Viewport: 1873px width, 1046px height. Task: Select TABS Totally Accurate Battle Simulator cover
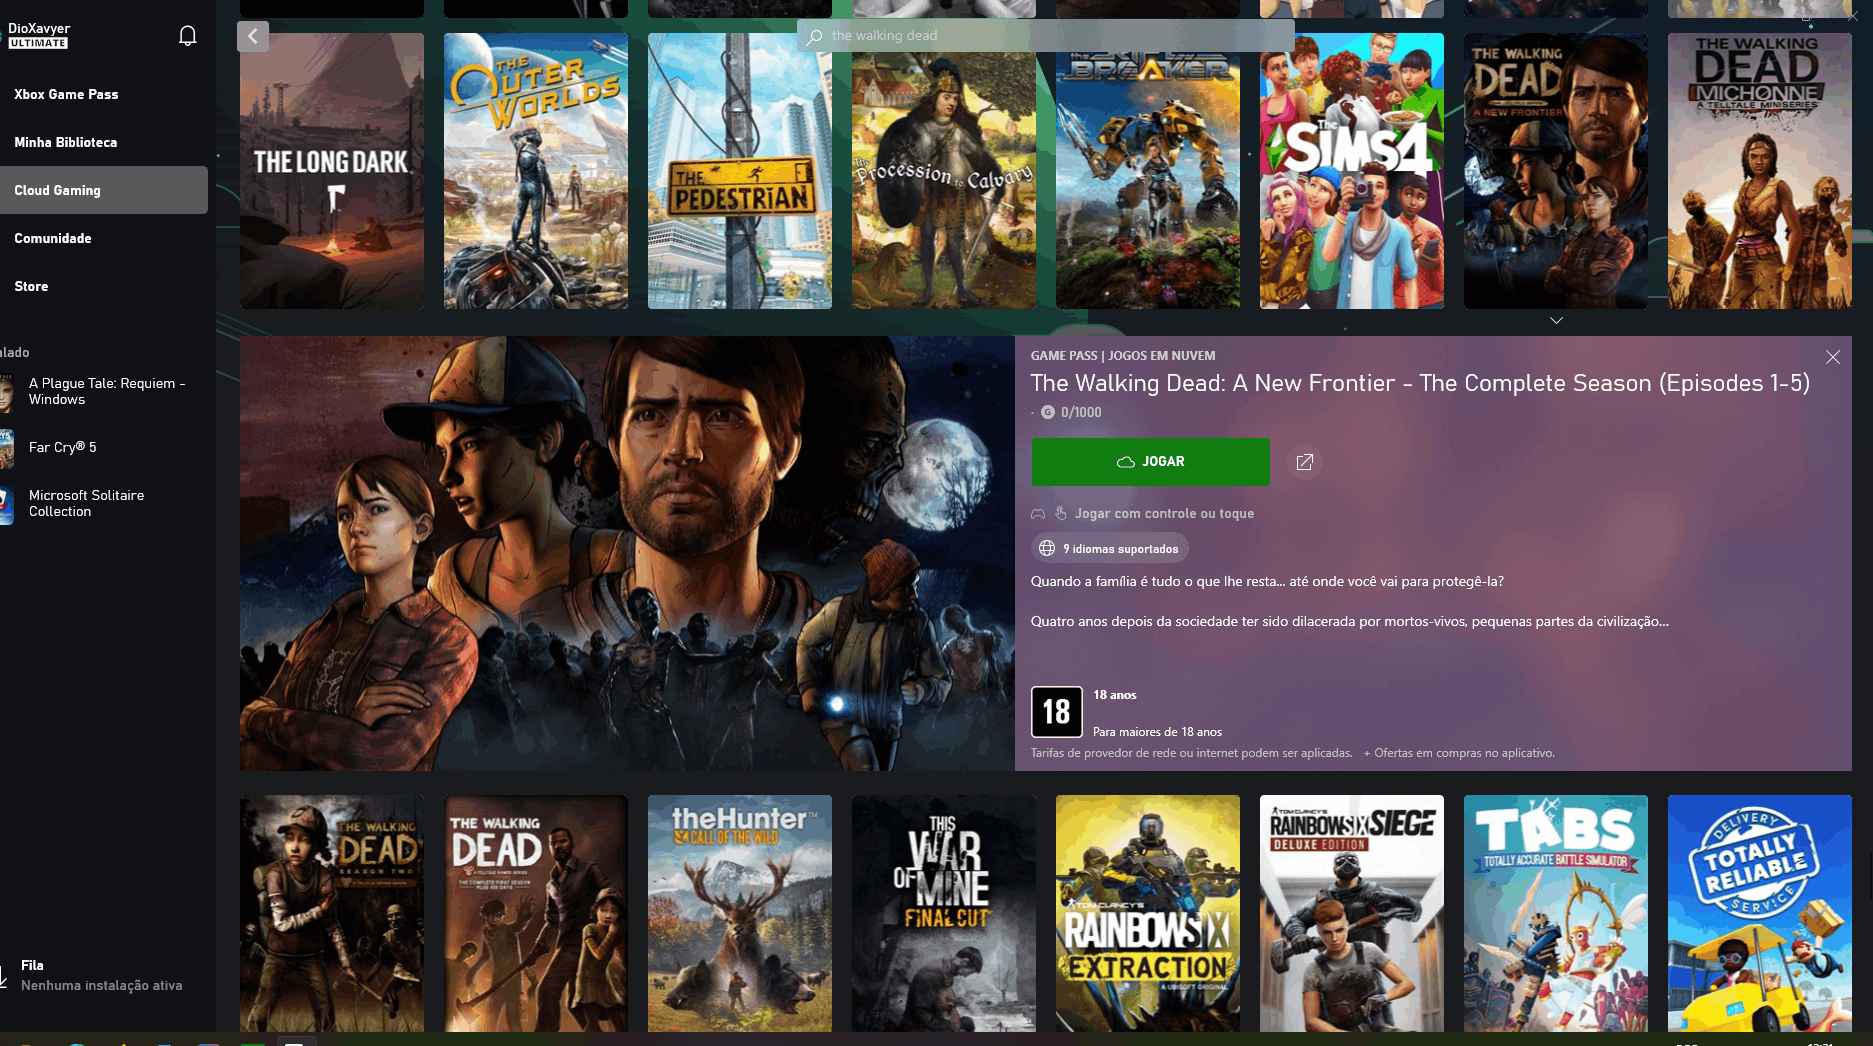(x=1556, y=913)
